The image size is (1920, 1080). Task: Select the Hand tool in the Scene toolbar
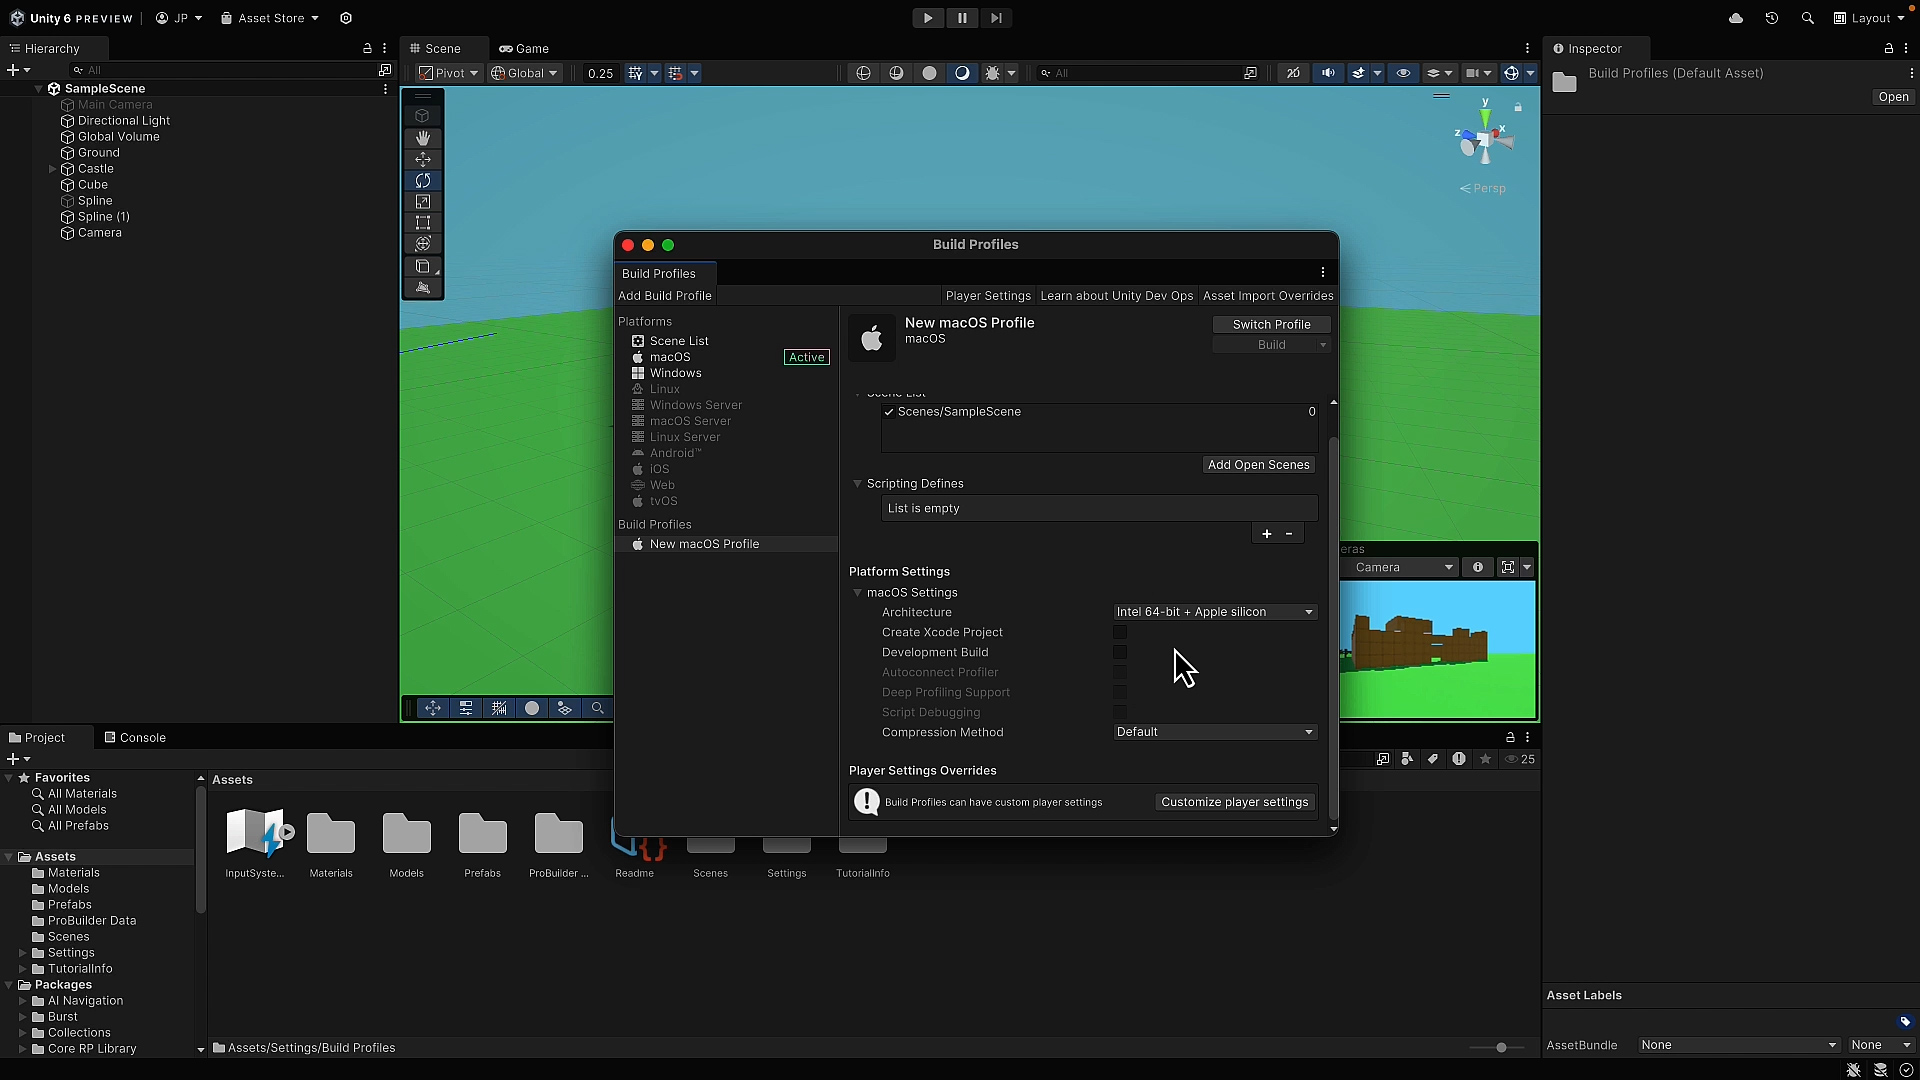pyautogui.click(x=423, y=138)
